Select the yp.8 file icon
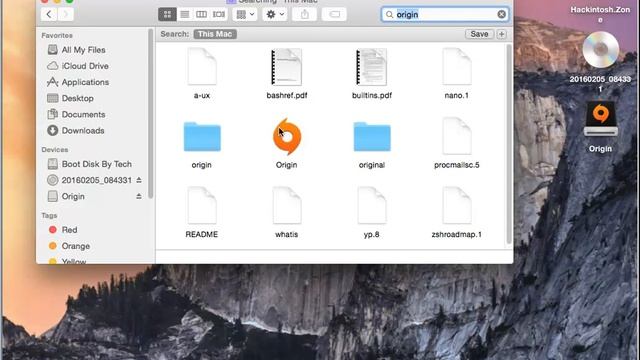640x360 pixels. click(372, 205)
